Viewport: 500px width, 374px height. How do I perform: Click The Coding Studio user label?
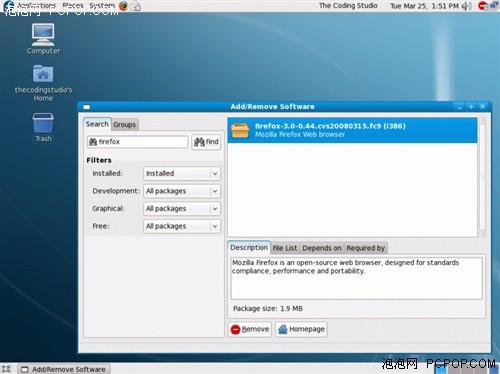tap(348, 6)
